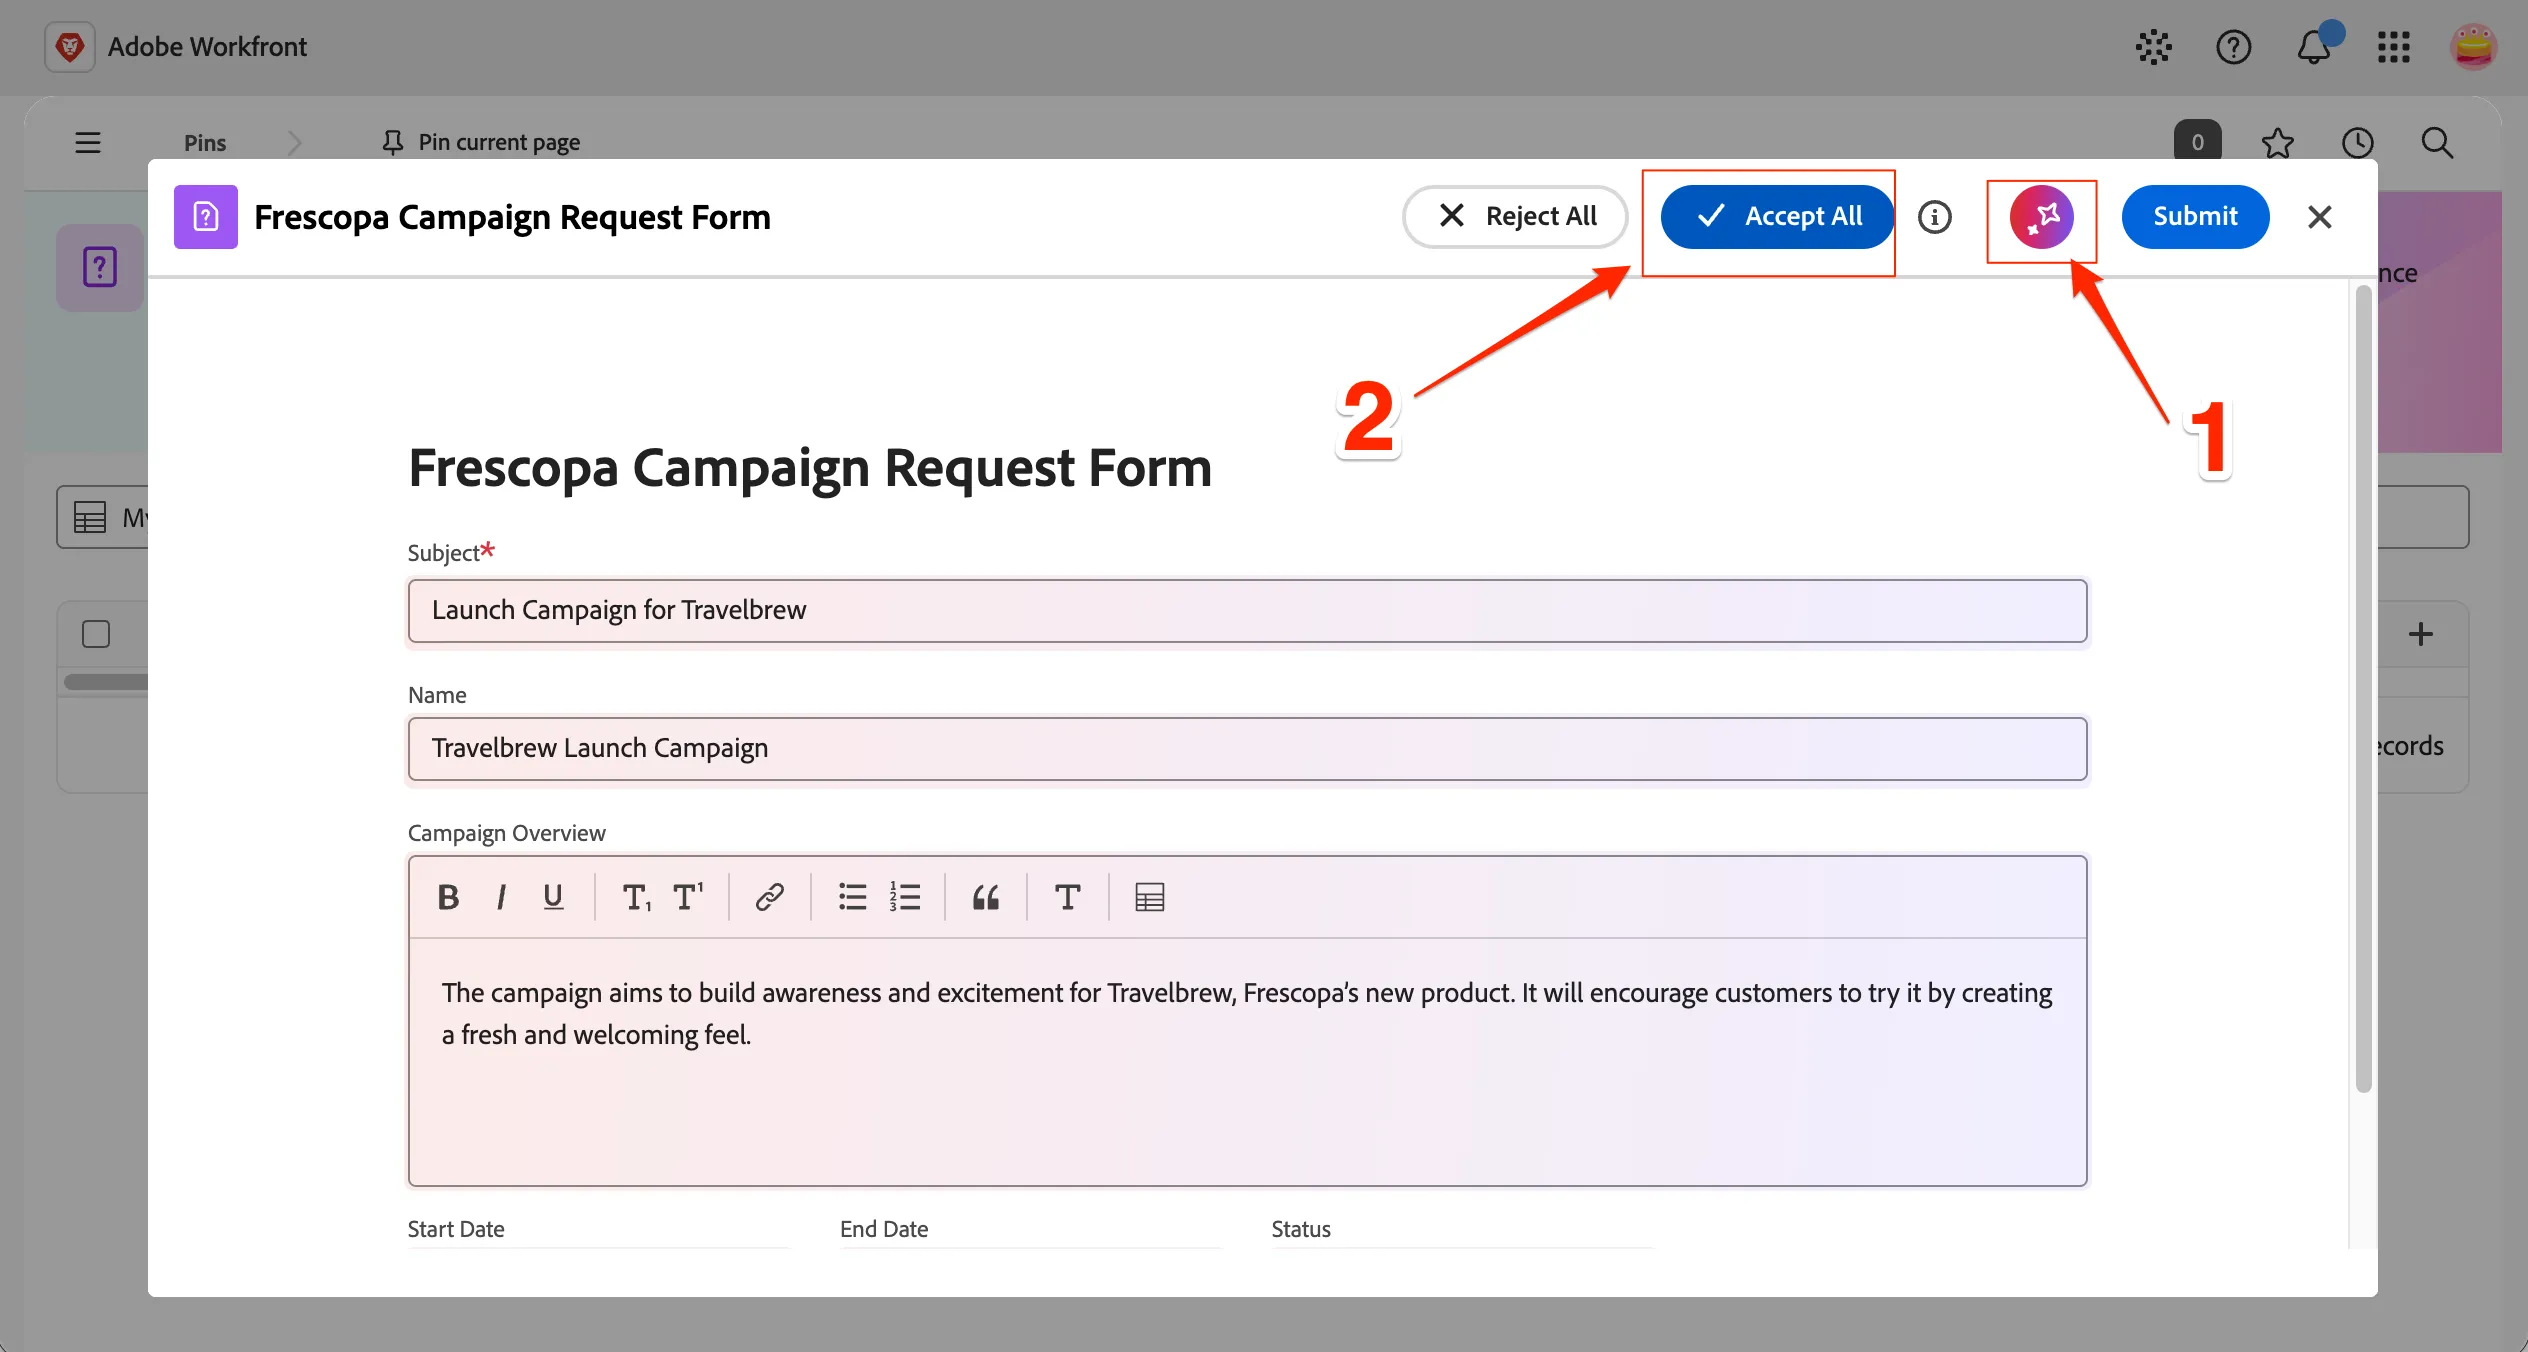Close the Campaign Request Form dialog

(x=2320, y=217)
